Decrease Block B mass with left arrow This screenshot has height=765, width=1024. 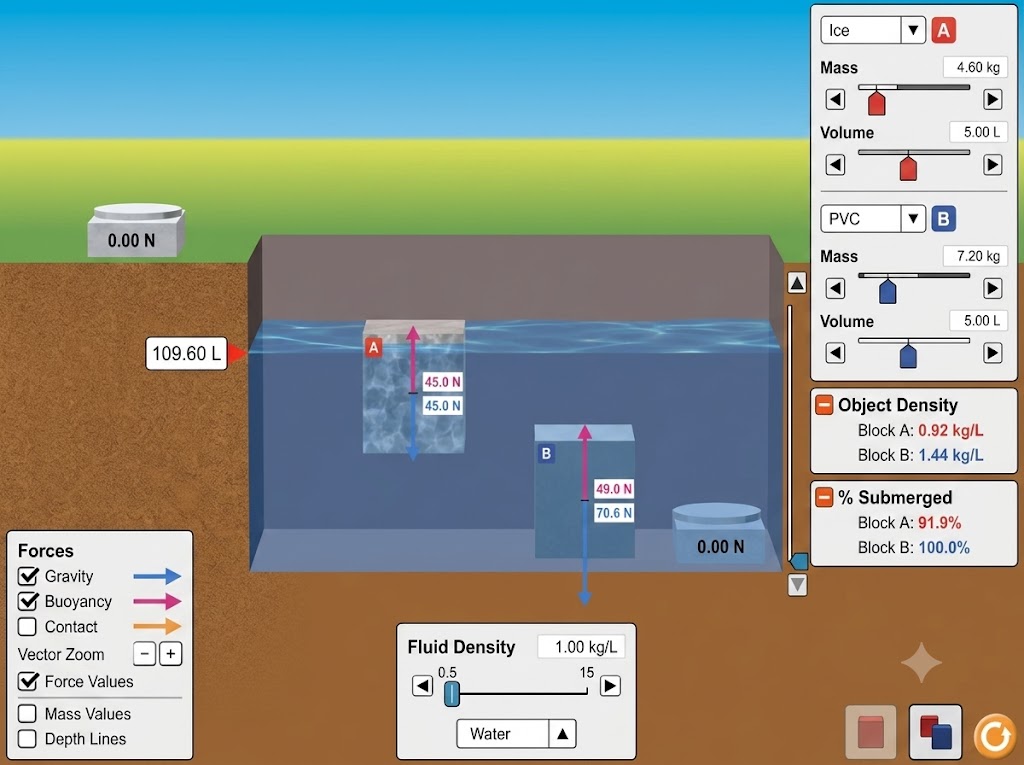(835, 288)
